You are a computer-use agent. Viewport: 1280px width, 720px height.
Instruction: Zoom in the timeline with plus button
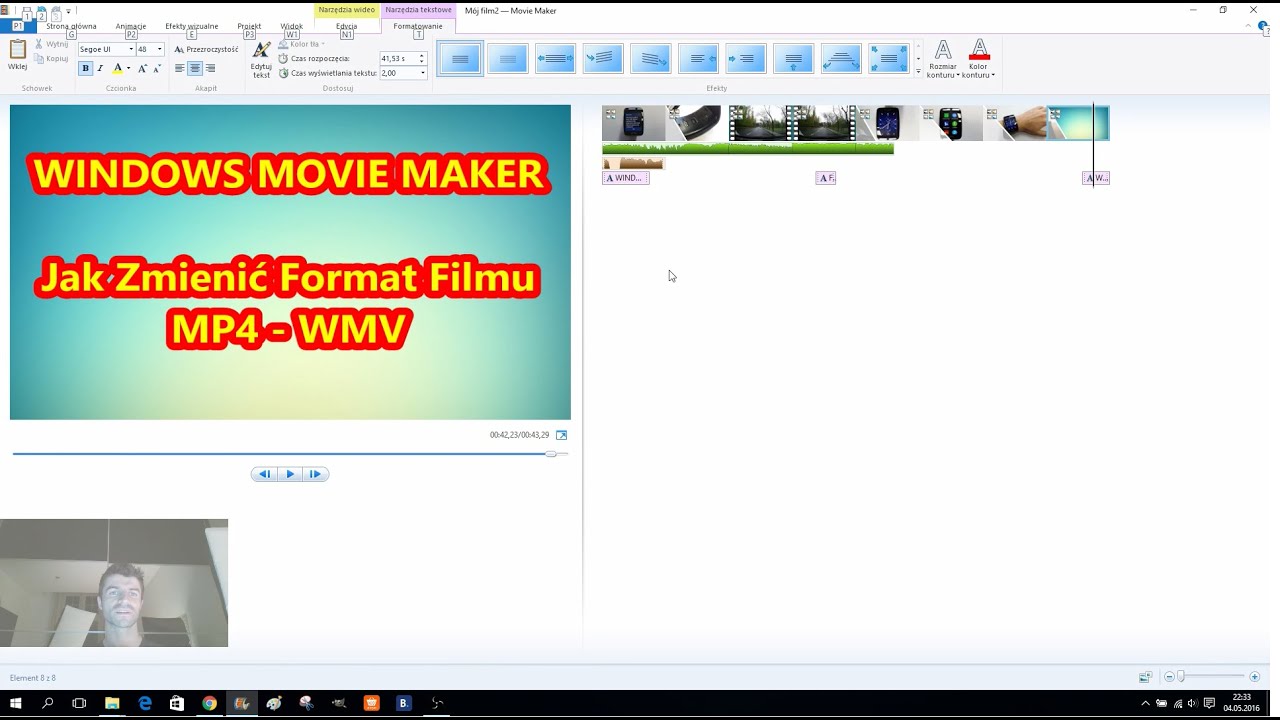pos(1254,677)
